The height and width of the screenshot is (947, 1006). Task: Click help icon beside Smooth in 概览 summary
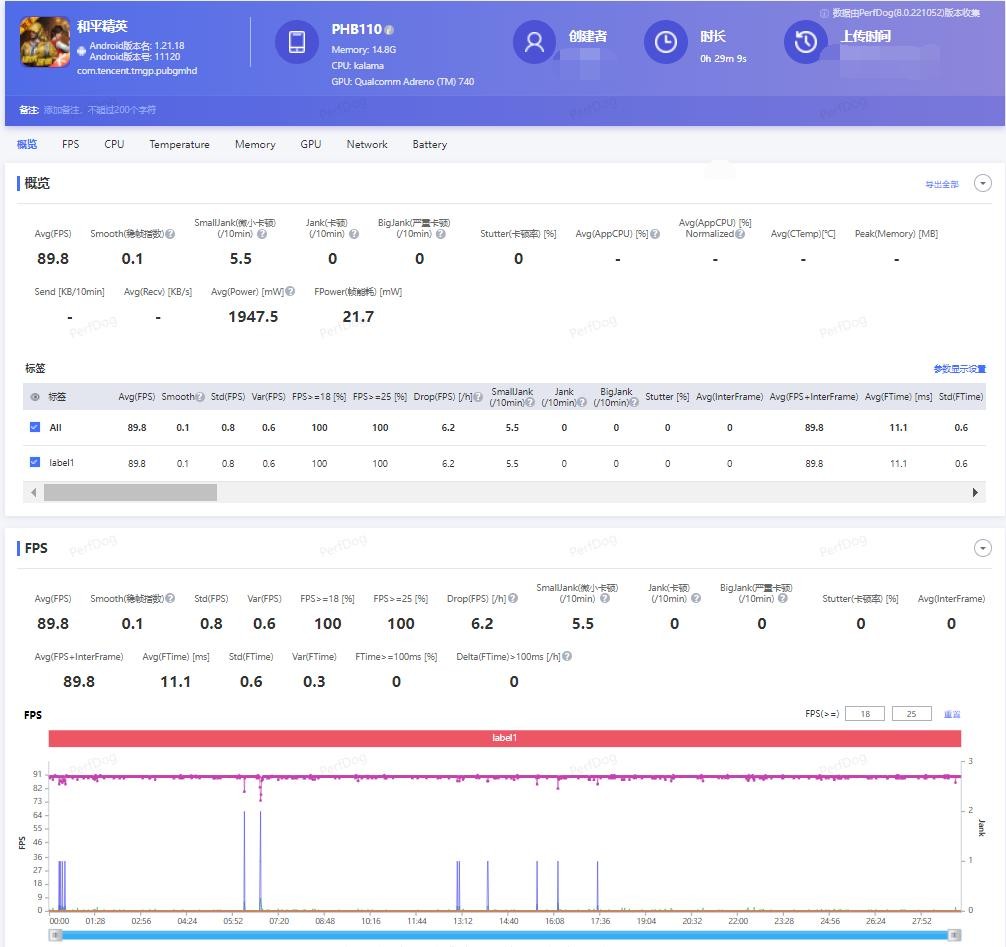click(x=170, y=234)
